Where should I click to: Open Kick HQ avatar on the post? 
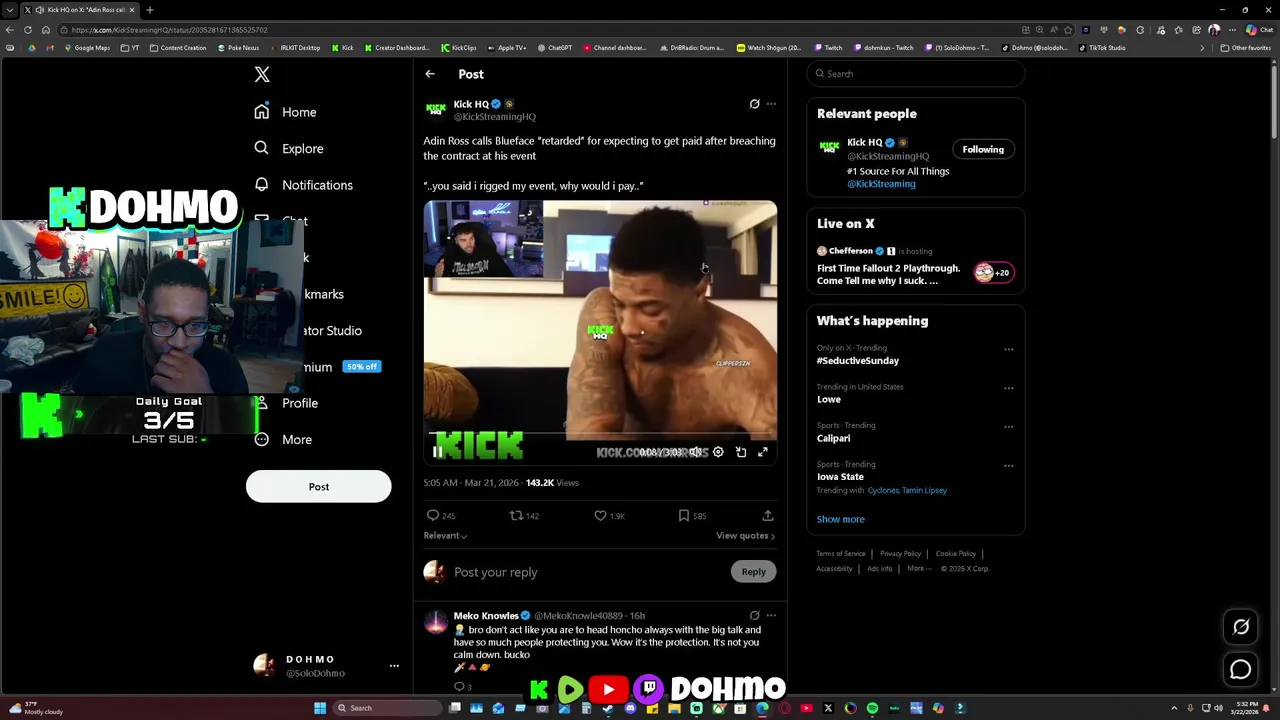coord(435,109)
